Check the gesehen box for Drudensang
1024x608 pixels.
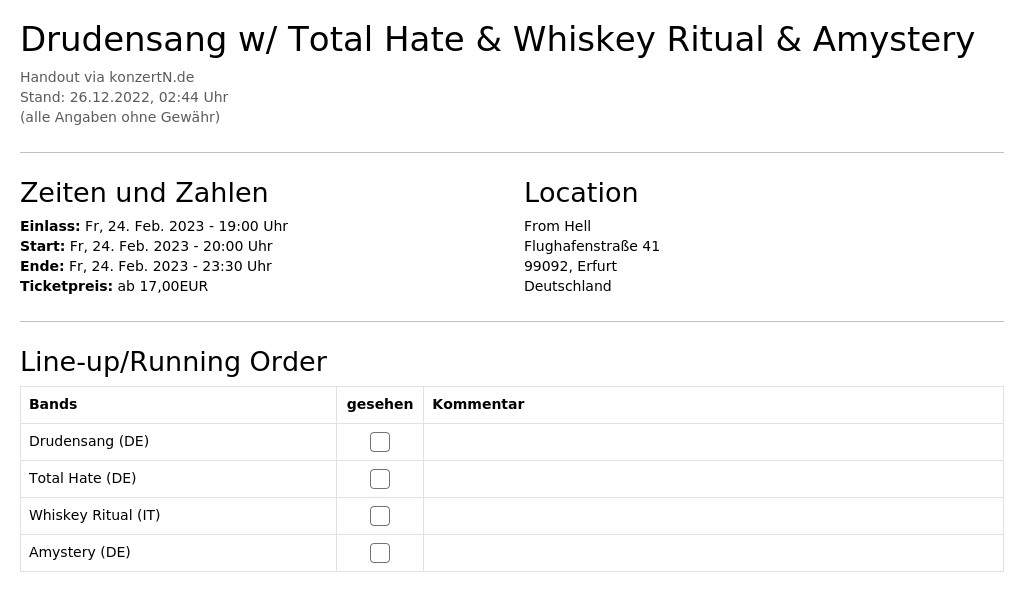379,442
